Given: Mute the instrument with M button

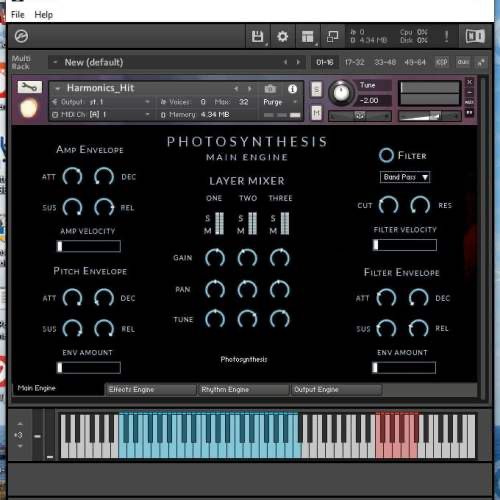Looking at the screenshot, I should pyautogui.click(x=316, y=113).
